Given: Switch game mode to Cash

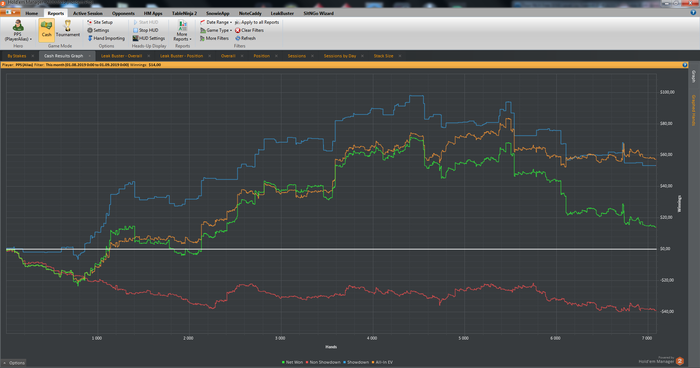Looking at the screenshot, I should click(x=46, y=30).
